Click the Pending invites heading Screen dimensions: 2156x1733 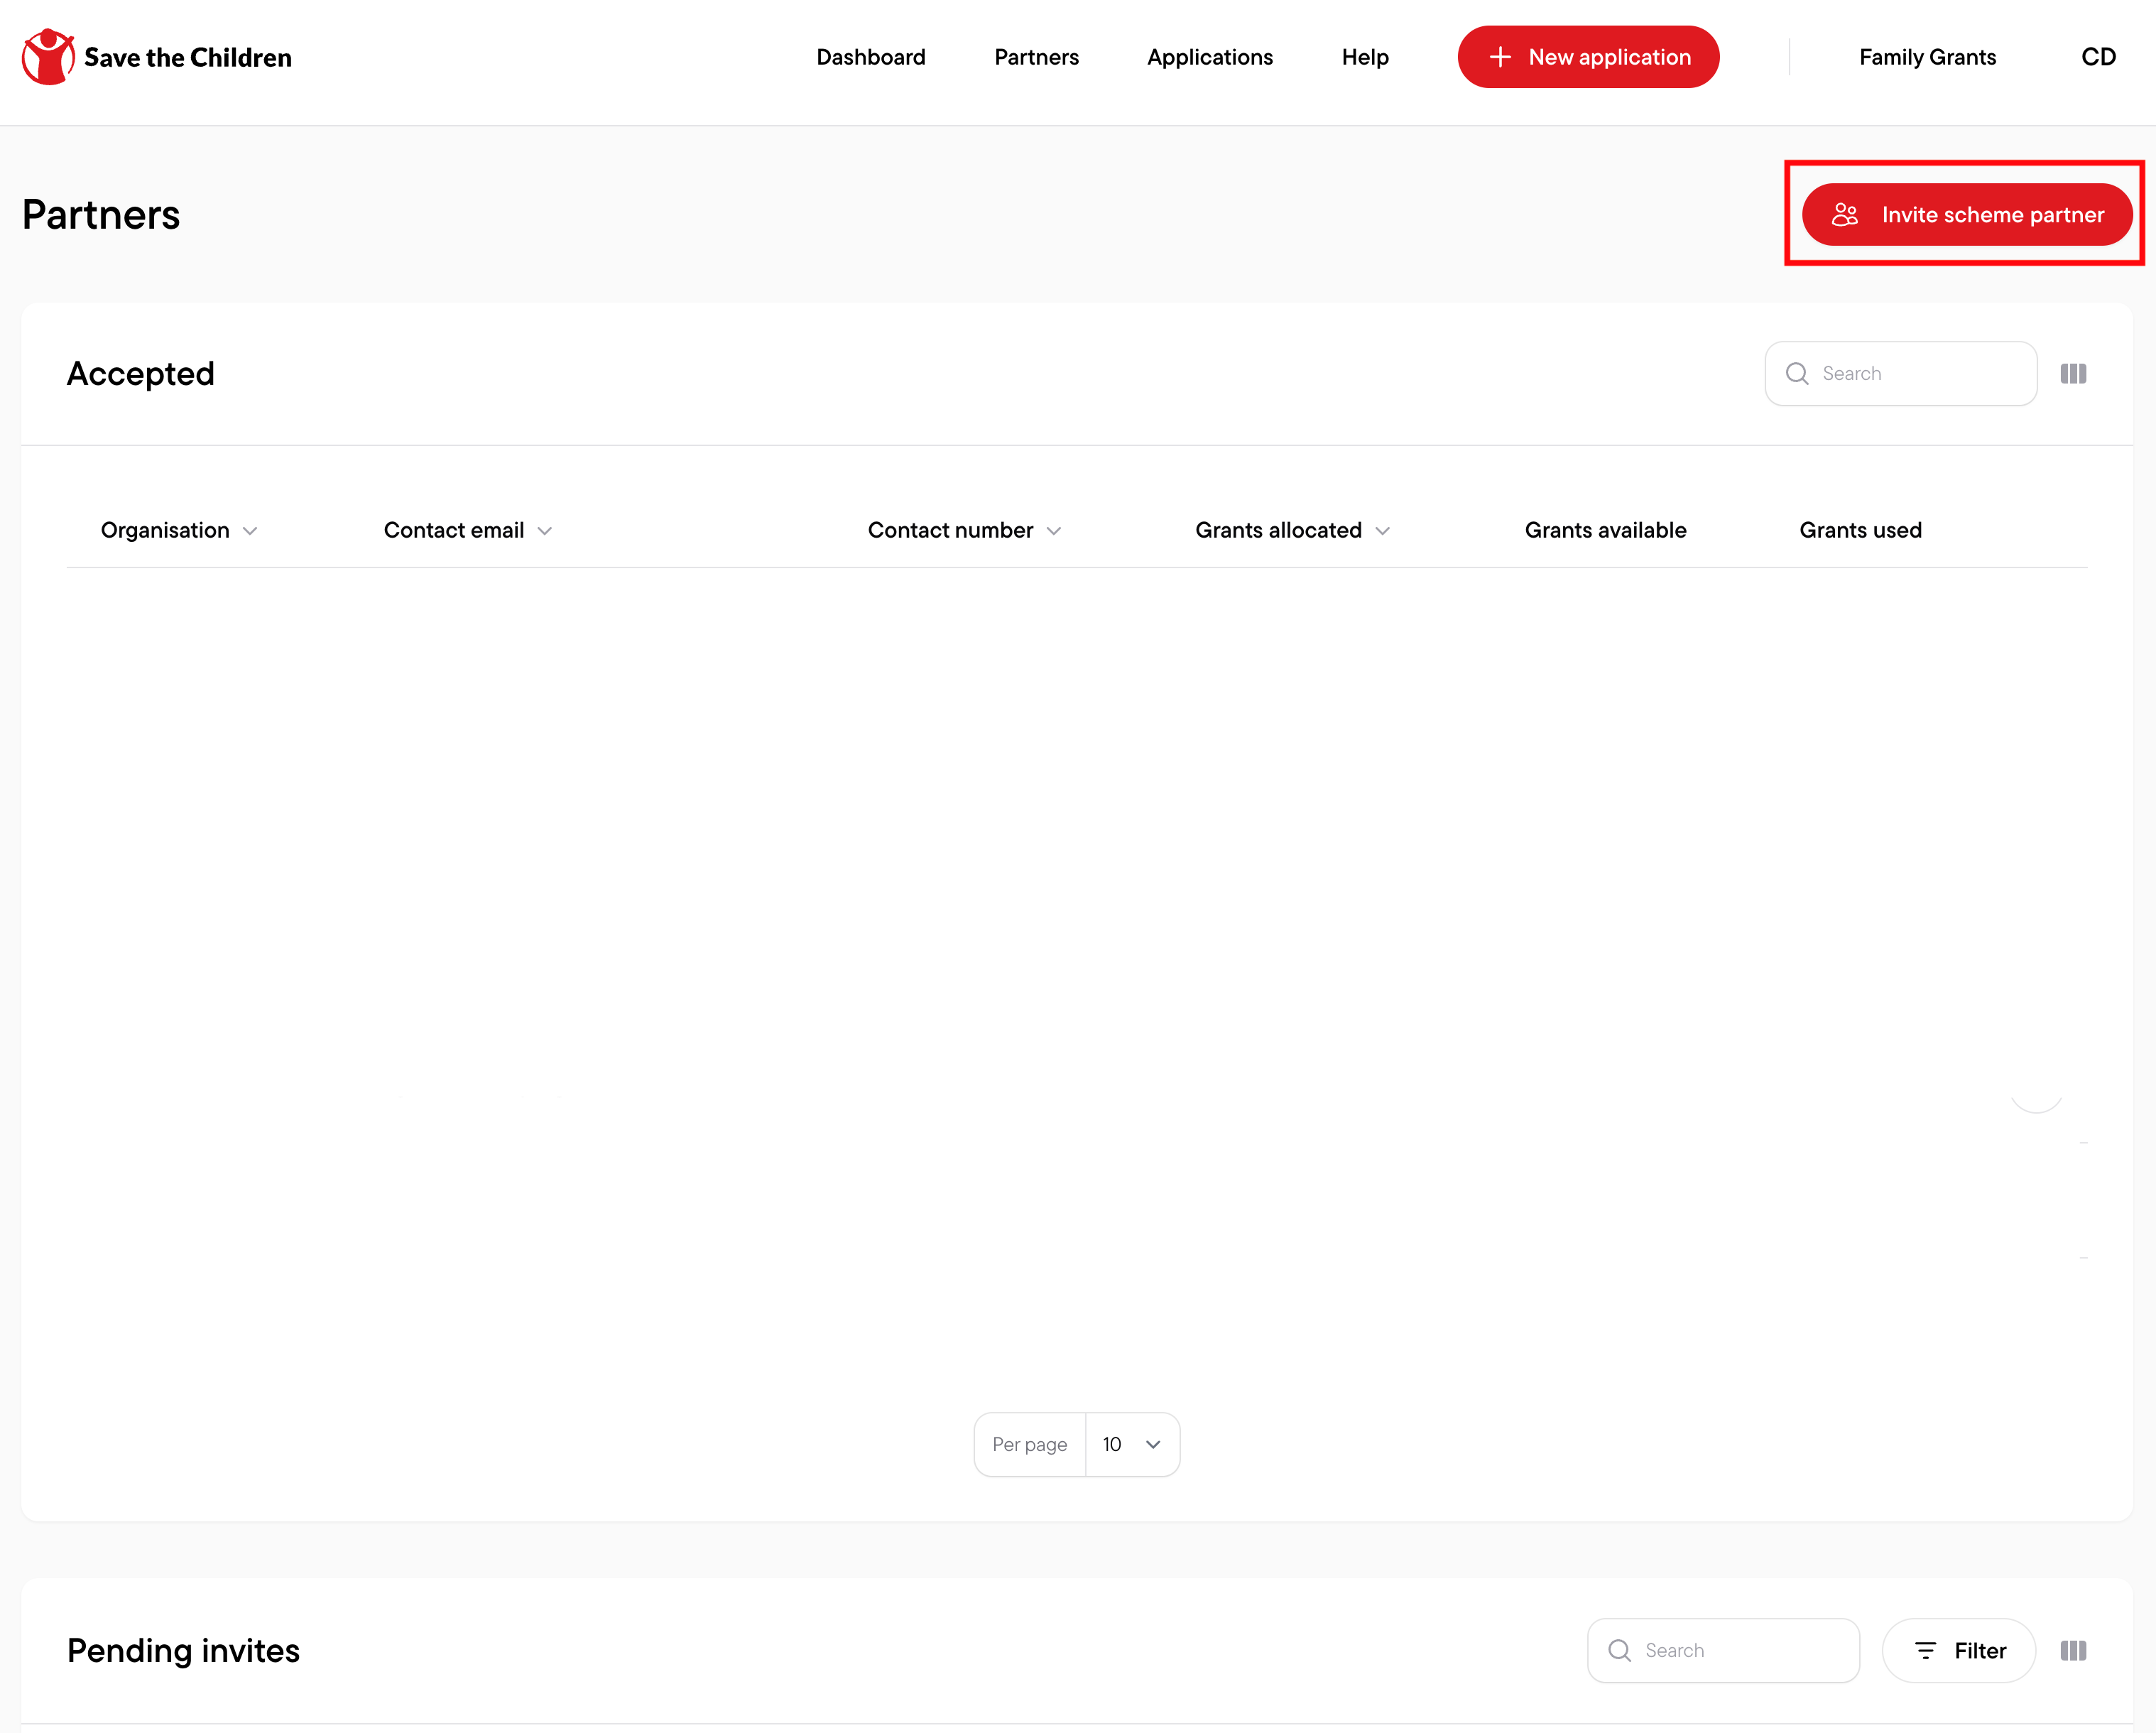click(183, 1650)
